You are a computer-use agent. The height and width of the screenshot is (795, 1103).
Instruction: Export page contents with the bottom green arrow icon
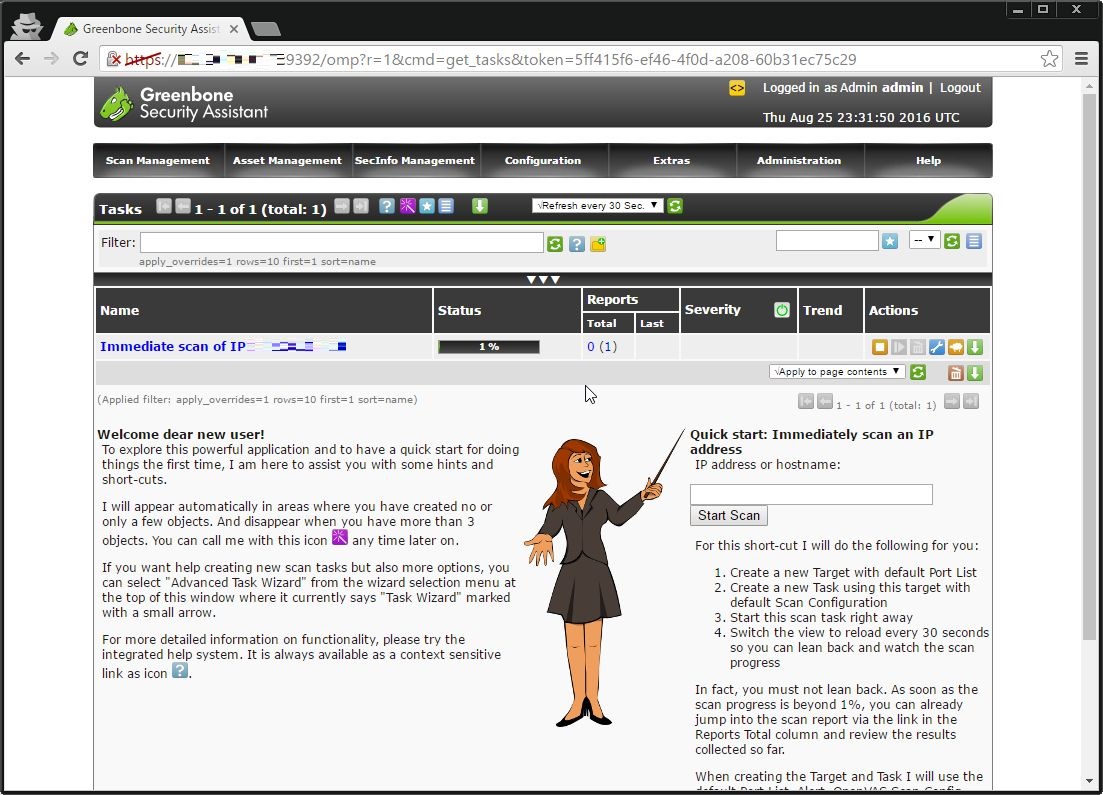(x=975, y=373)
